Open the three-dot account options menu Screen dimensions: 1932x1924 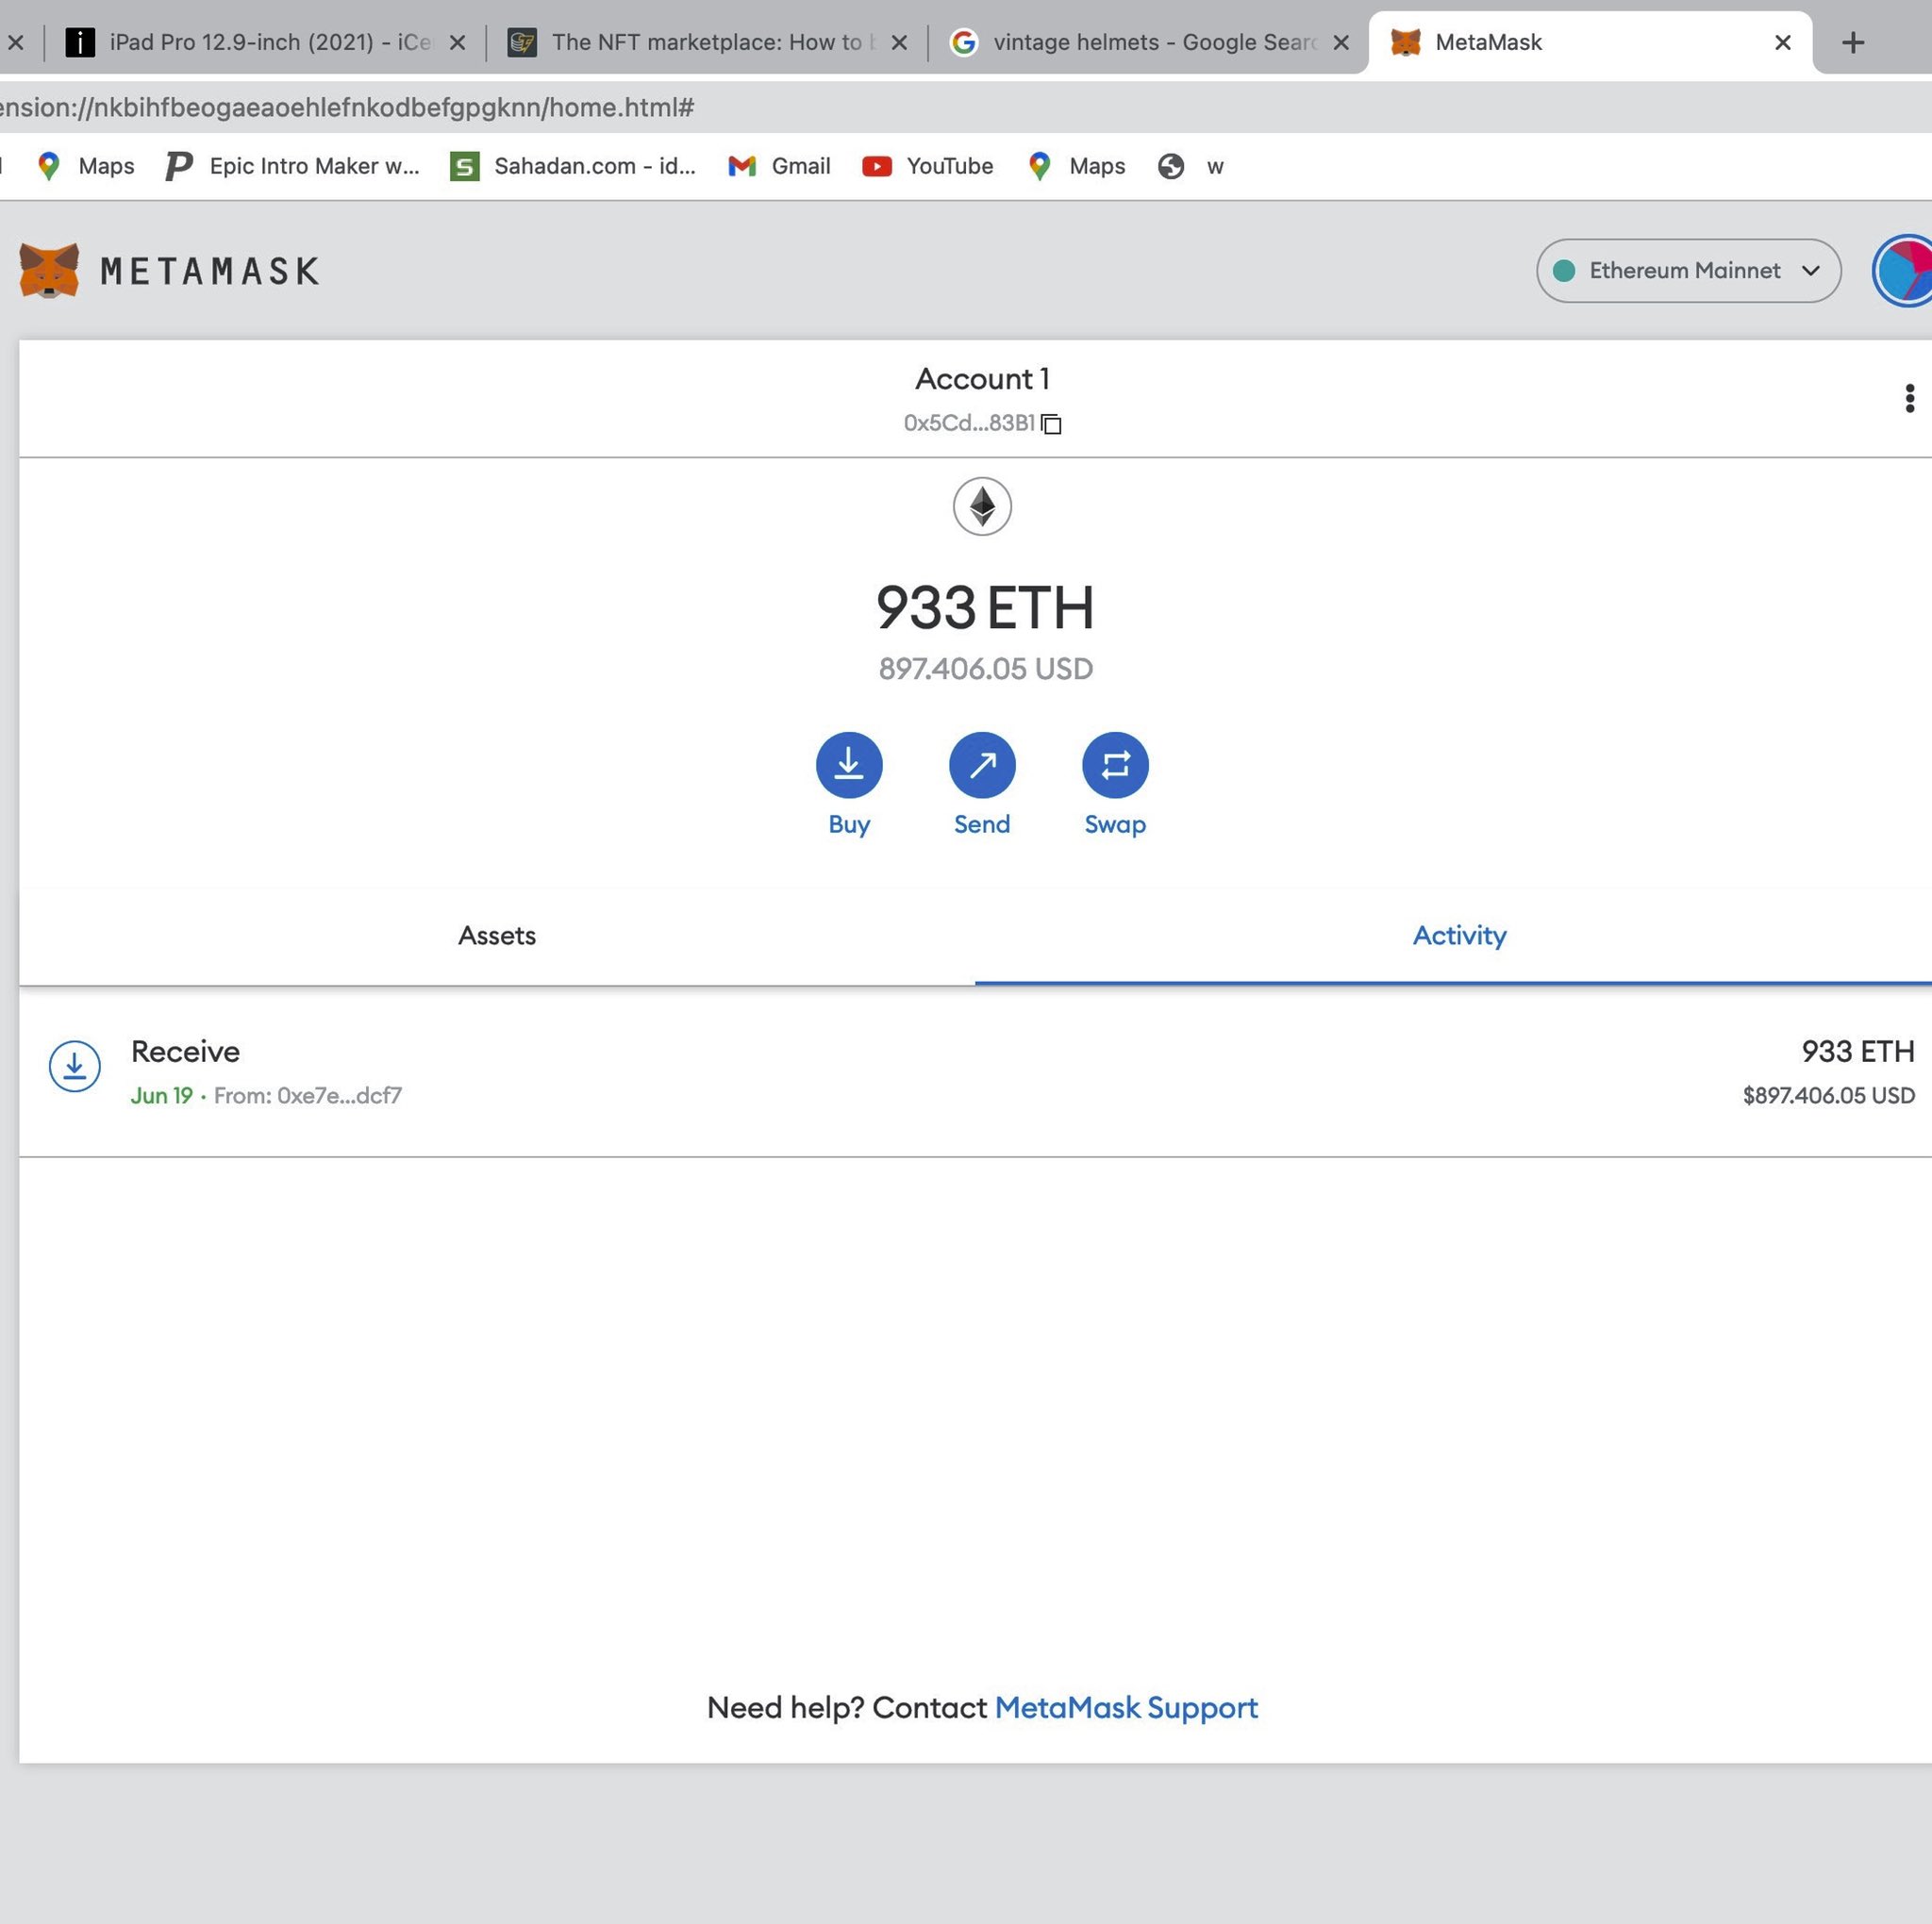click(x=1908, y=398)
